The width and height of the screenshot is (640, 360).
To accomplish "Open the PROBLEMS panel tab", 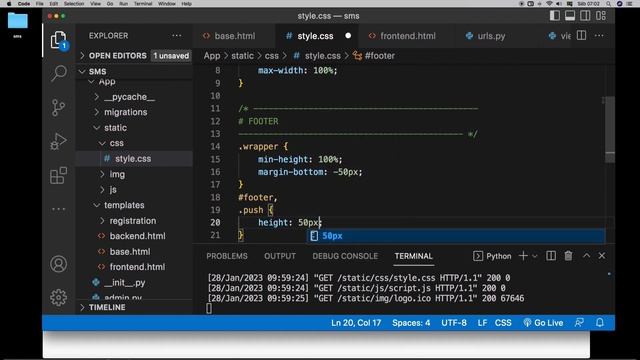I will [x=227, y=256].
